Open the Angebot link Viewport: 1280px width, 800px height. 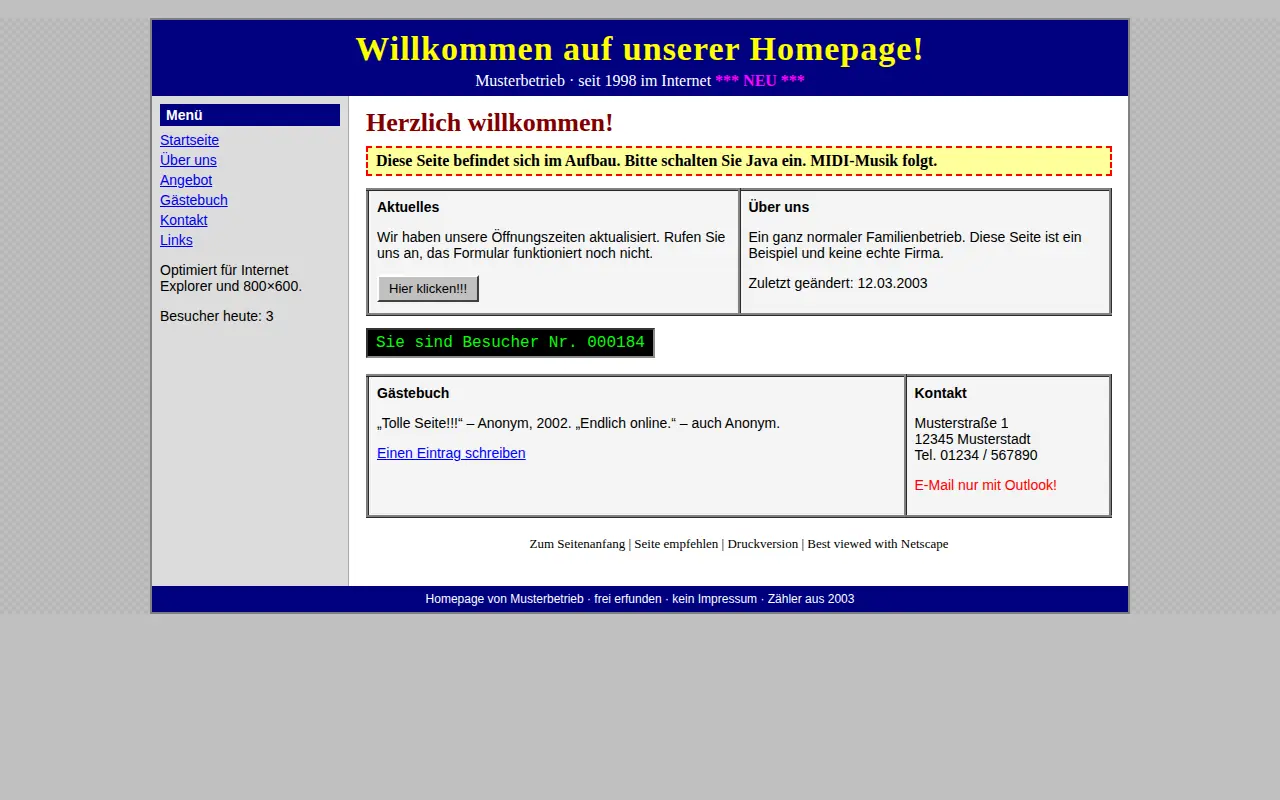[x=186, y=180]
